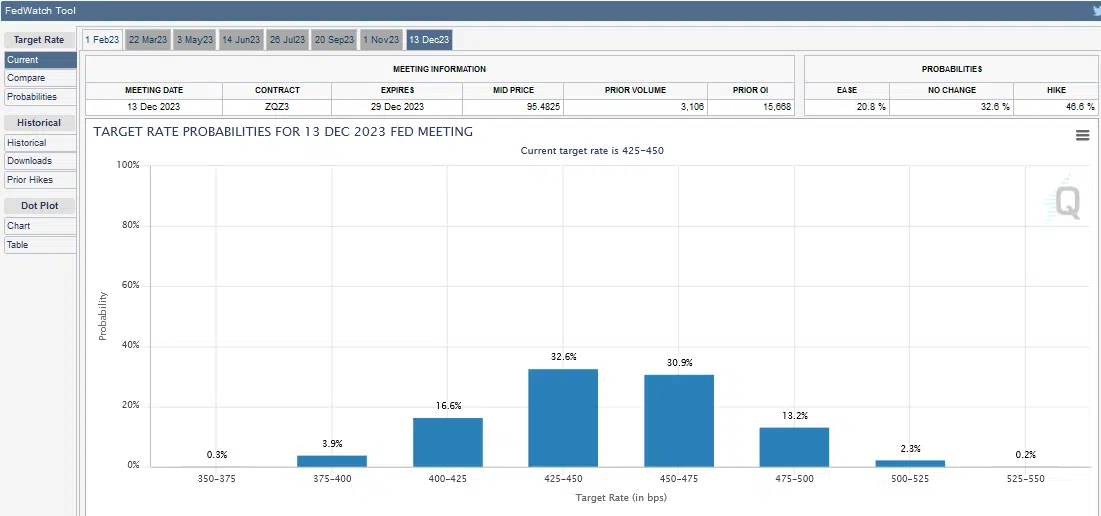The height and width of the screenshot is (516, 1101).
Task: Click the ZQZ3 contract cell
Action: click(x=277, y=107)
